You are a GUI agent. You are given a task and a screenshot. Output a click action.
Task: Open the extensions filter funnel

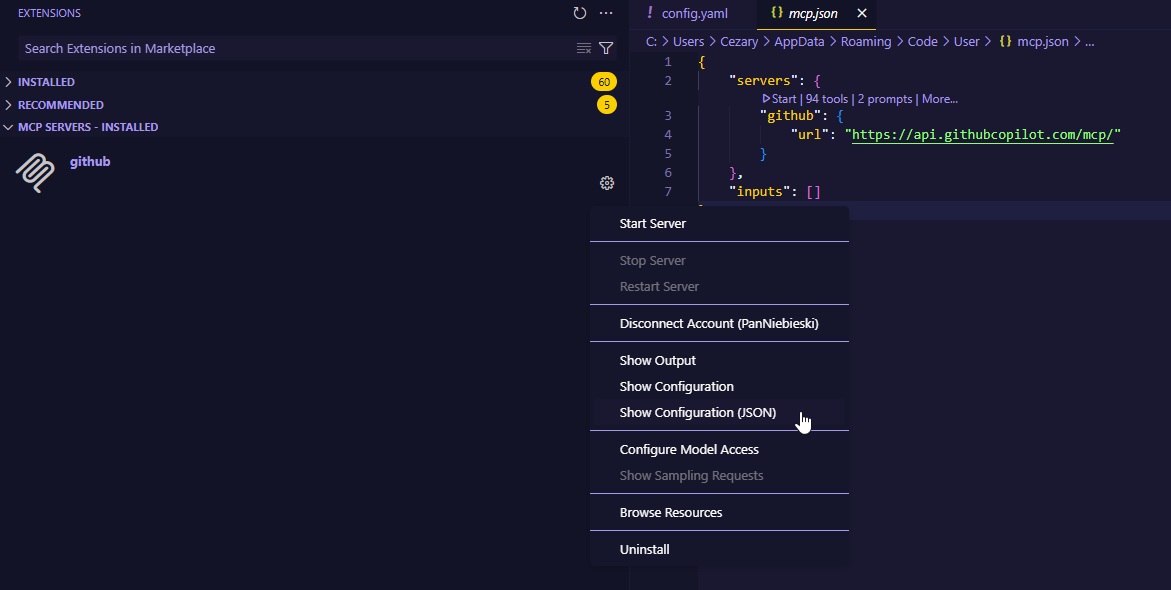point(606,49)
